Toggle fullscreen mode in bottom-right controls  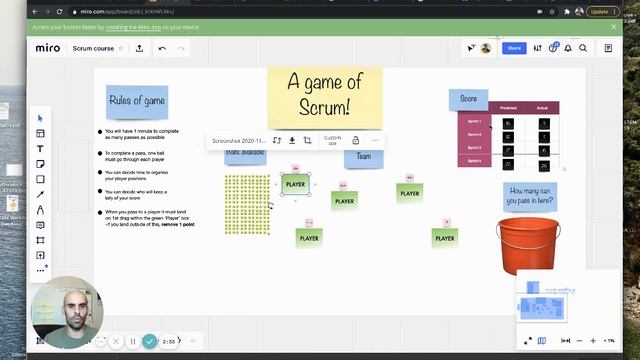(x=528, y=340)
